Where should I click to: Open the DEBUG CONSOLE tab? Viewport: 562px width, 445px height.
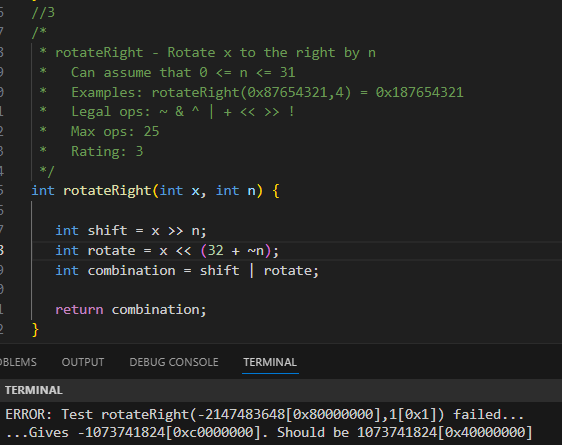coord(174,362)
